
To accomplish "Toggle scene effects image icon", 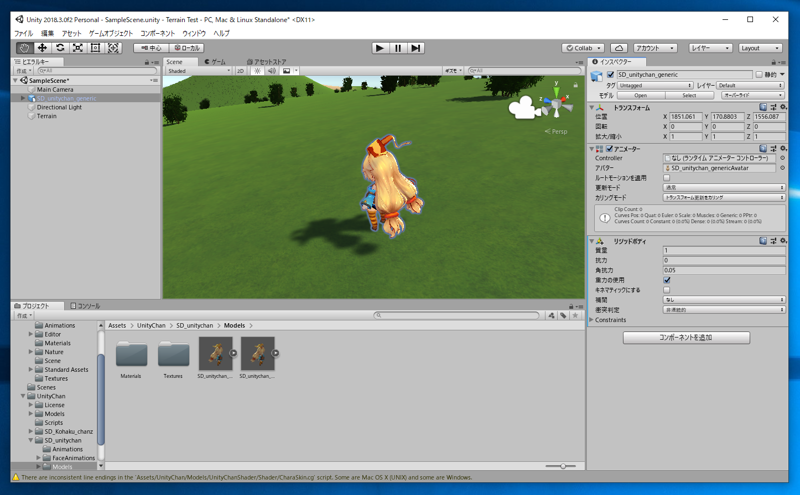I will (287, 71).
